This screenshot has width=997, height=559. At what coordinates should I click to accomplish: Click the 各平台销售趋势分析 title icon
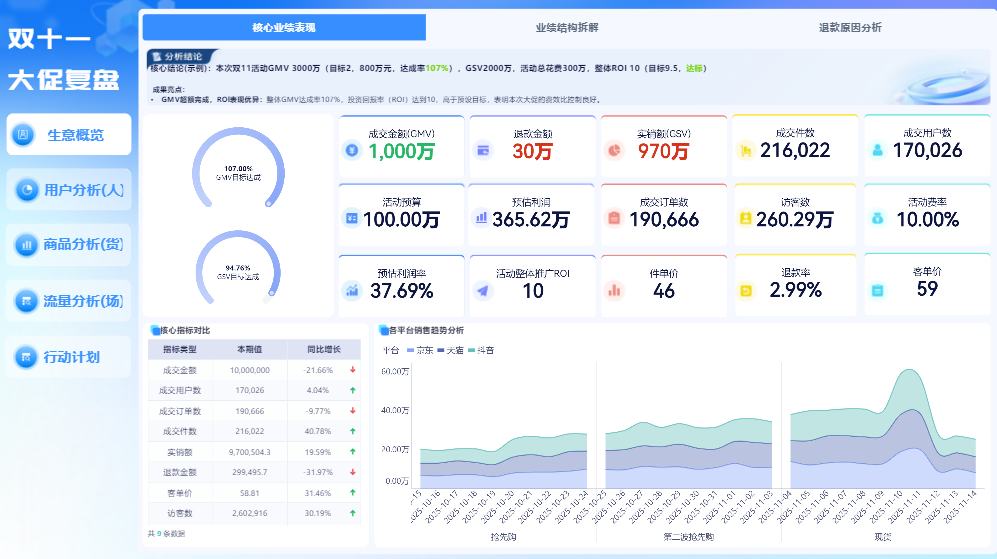point(383,330)
